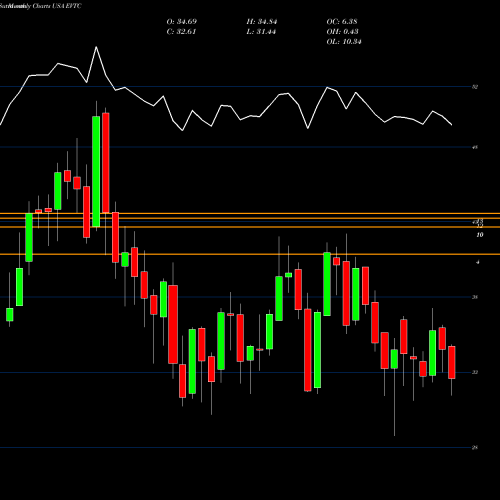Viewport: 500px width, 500px height.
Task: Click the 52 price axis label
Action: coord(475,87)
